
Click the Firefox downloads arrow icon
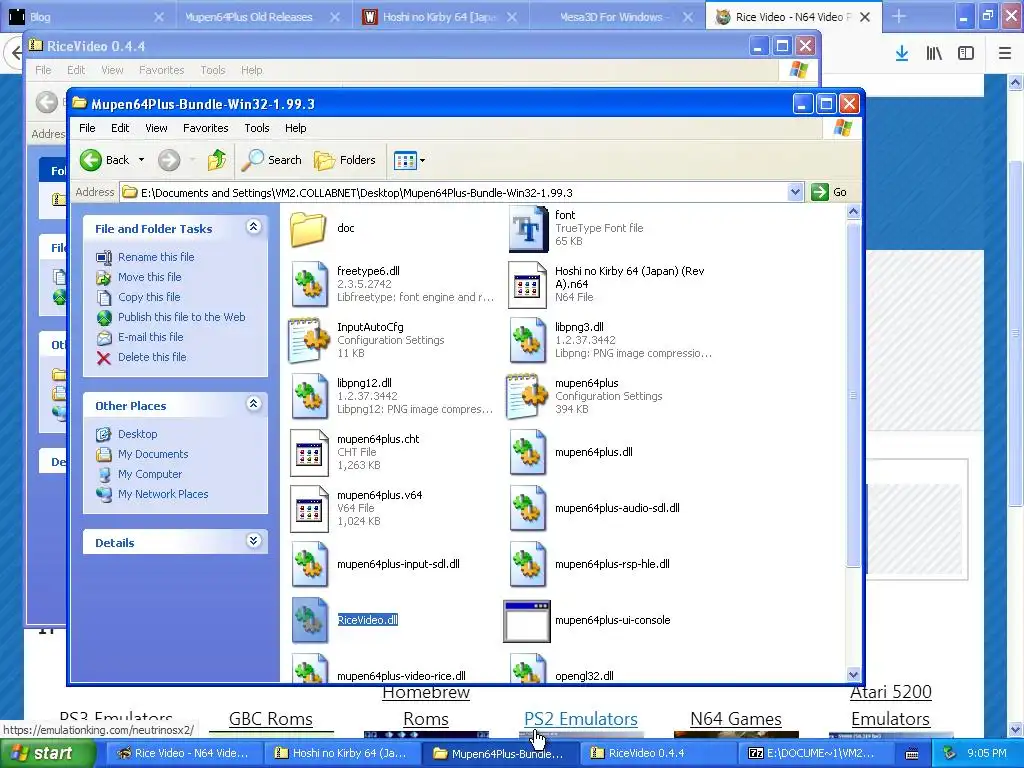(x=902, y=54)
